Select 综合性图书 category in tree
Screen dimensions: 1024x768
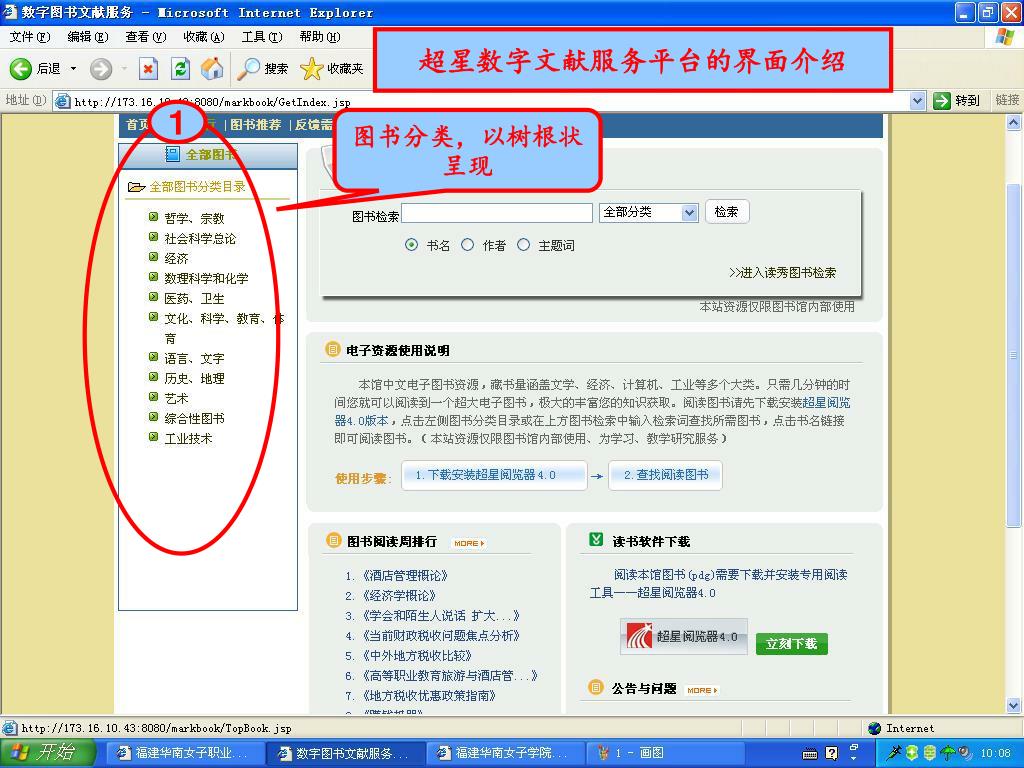coord(194,419)
